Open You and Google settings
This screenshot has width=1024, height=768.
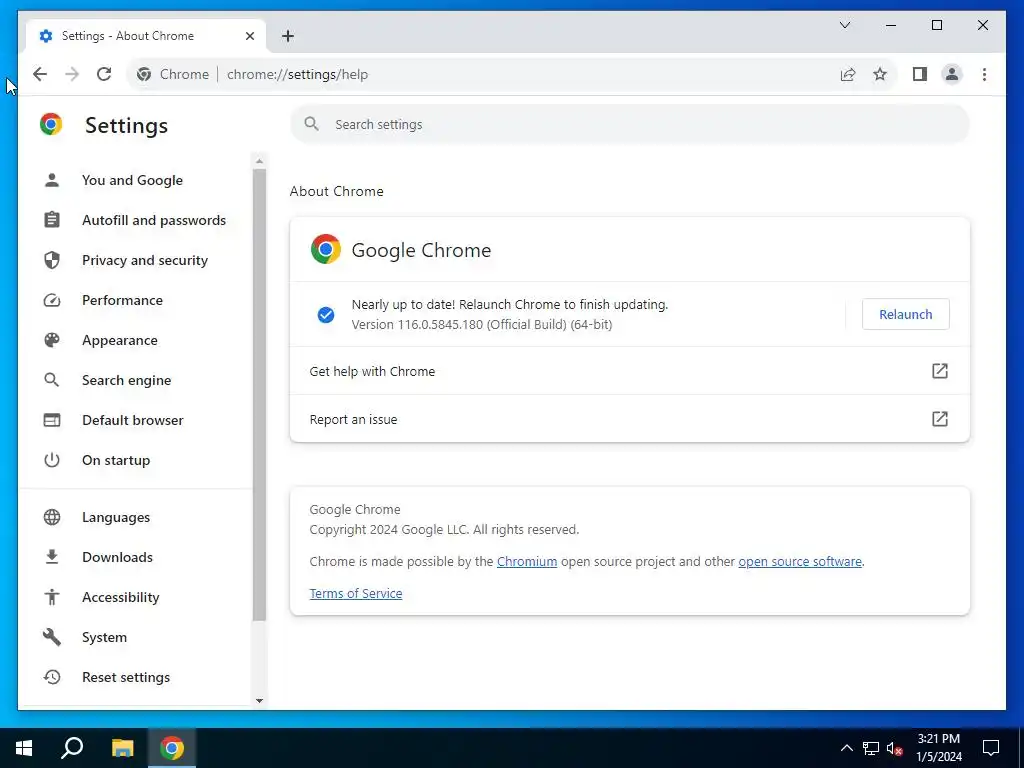click(x=132, y=180)
